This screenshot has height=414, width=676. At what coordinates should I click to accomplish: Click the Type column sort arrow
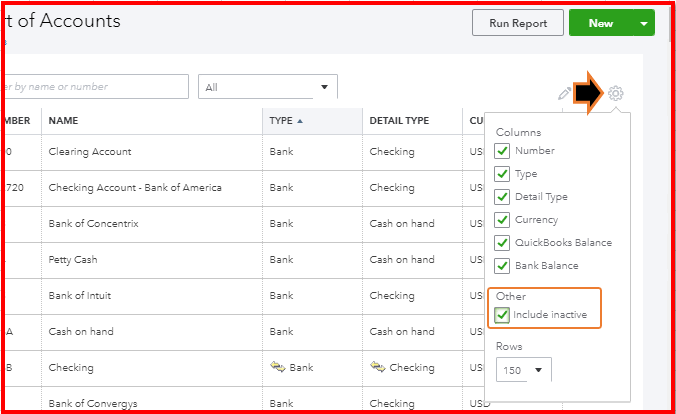pyautogui.click(x=300, y=121)
